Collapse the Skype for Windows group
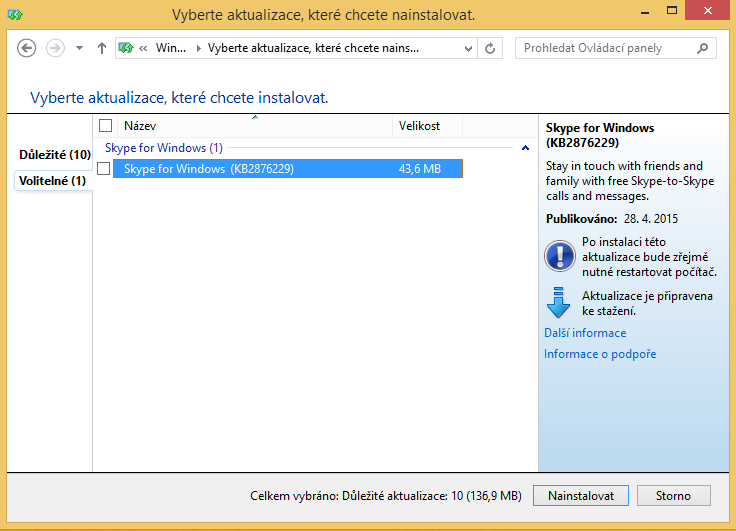Screen dimensions: 736x531 click(526, 148)
